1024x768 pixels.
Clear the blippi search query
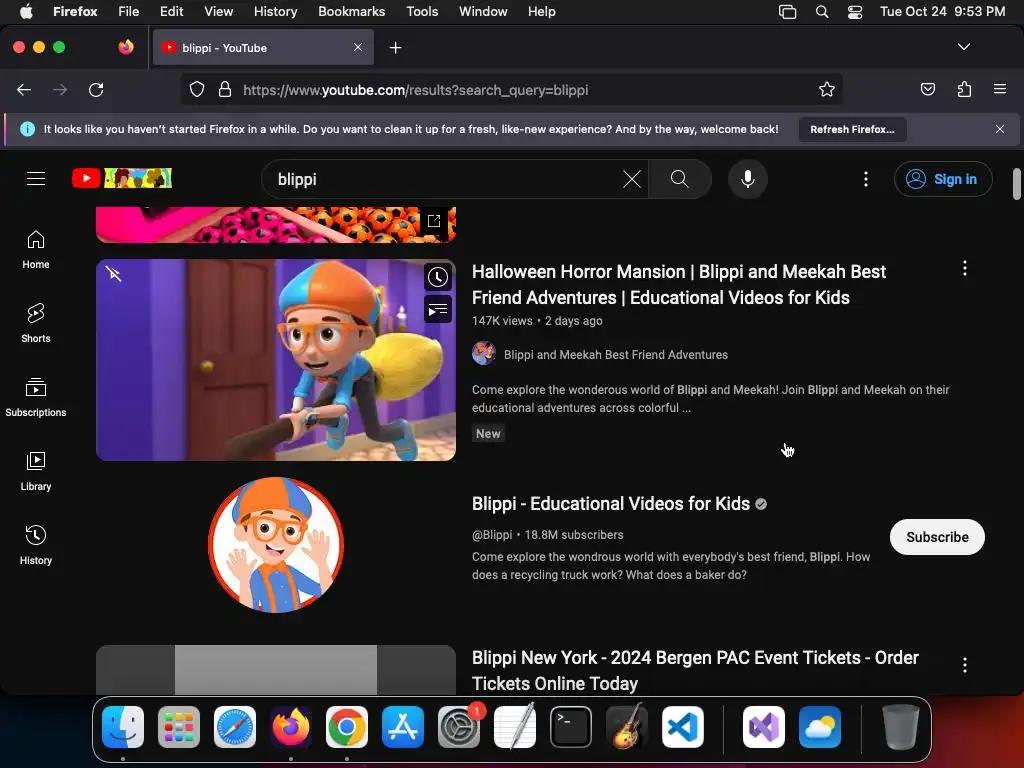pyautogui.click(x=632, y=179)
